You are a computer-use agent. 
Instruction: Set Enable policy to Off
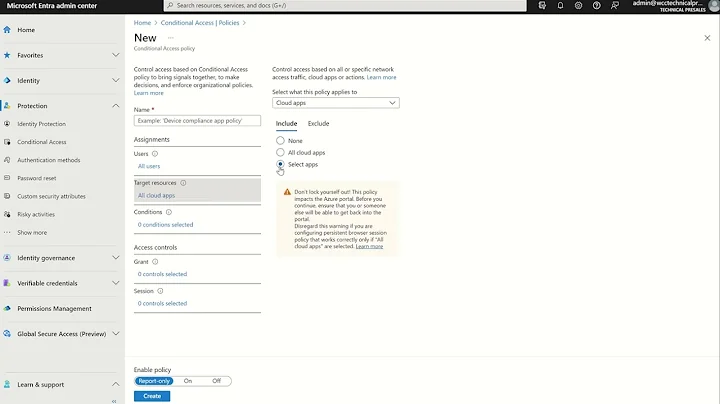pos(216,381)
